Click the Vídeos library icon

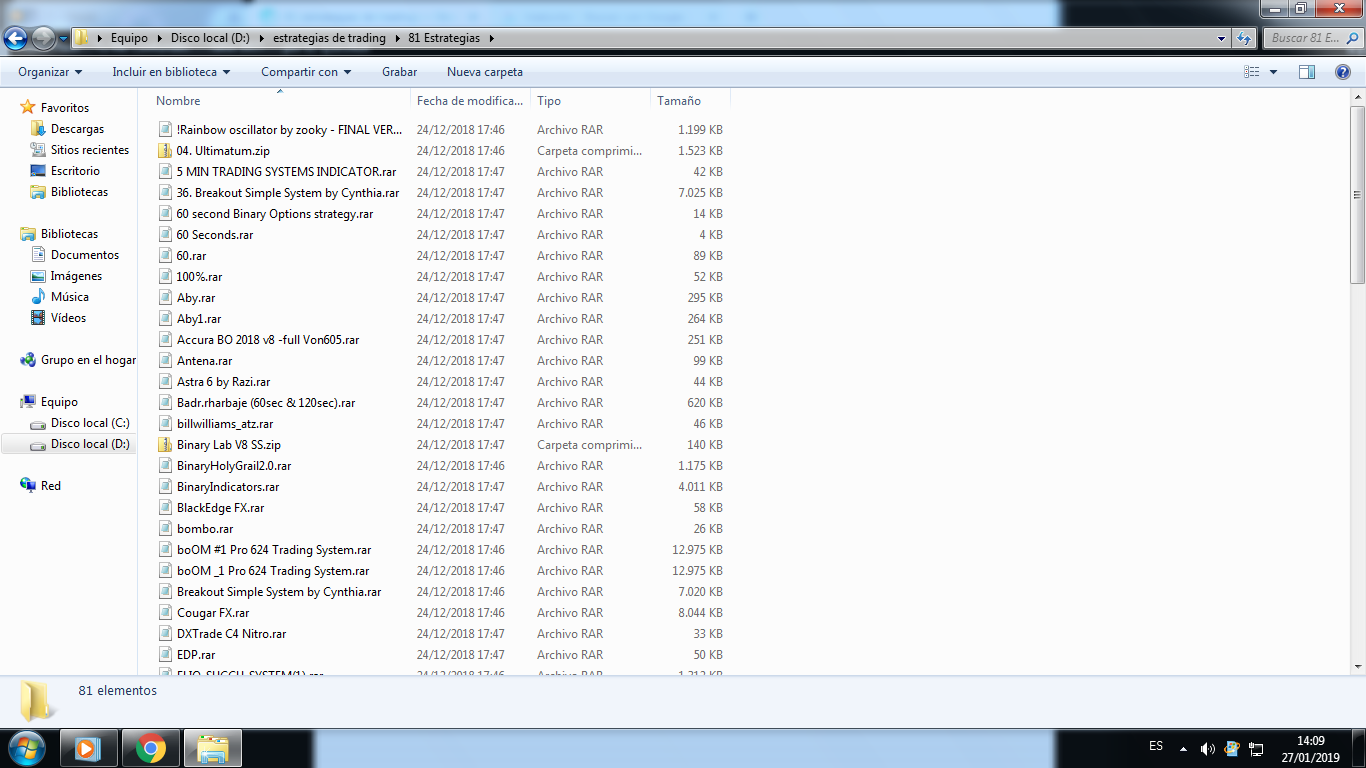(x=38, y=318)
